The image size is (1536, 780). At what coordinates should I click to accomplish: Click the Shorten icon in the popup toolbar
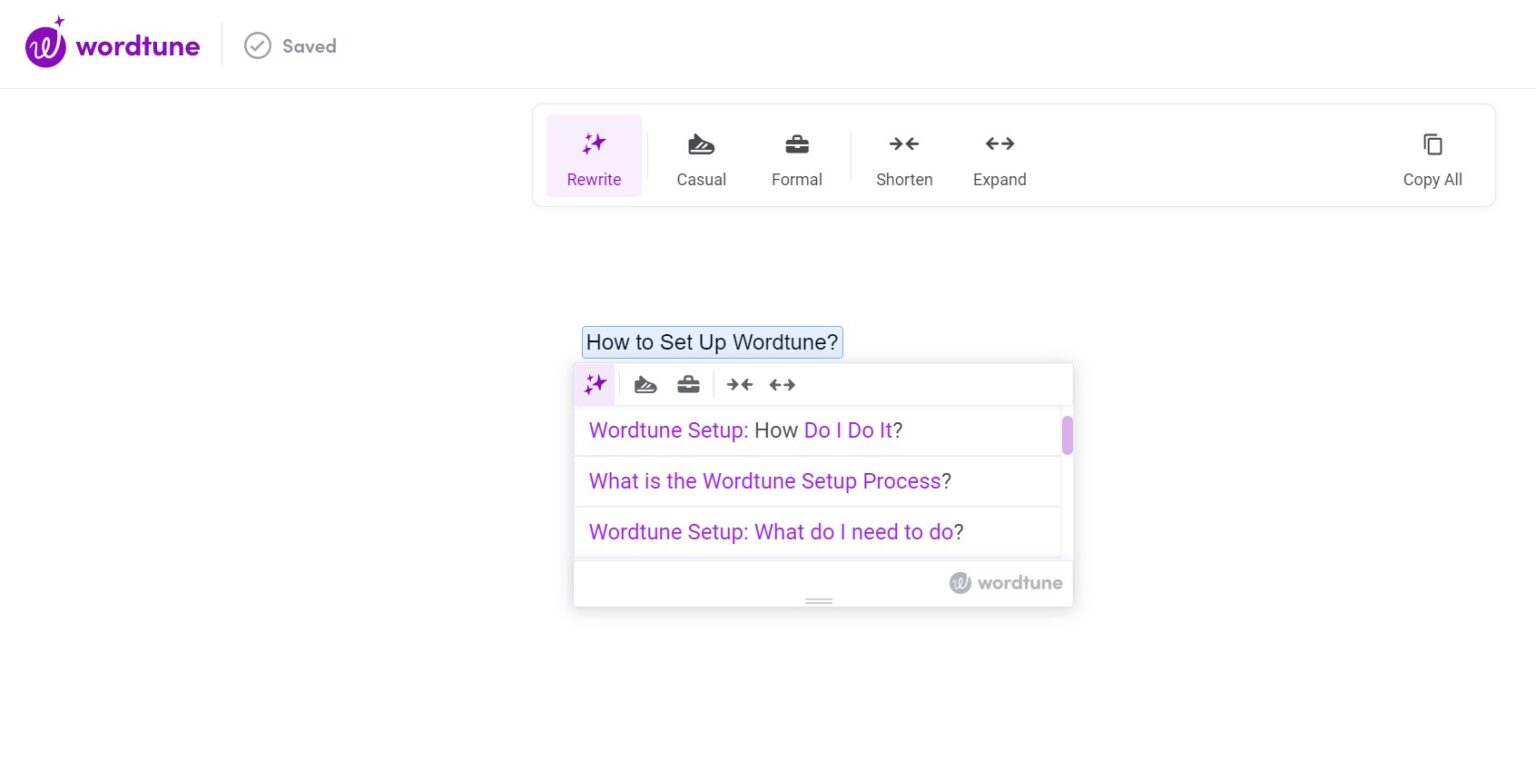click(x=739, y=383)
